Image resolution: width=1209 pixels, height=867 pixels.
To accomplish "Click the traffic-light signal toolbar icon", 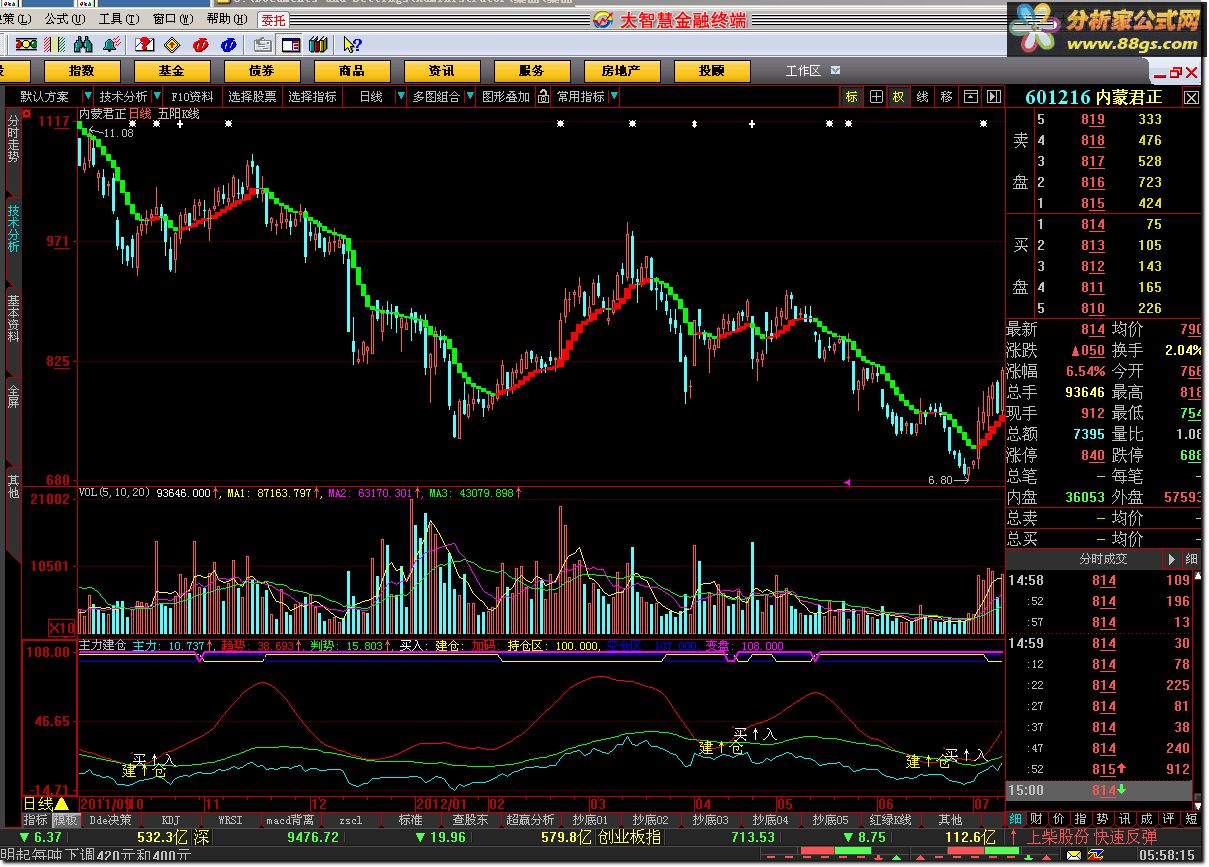I will [27, 44].
